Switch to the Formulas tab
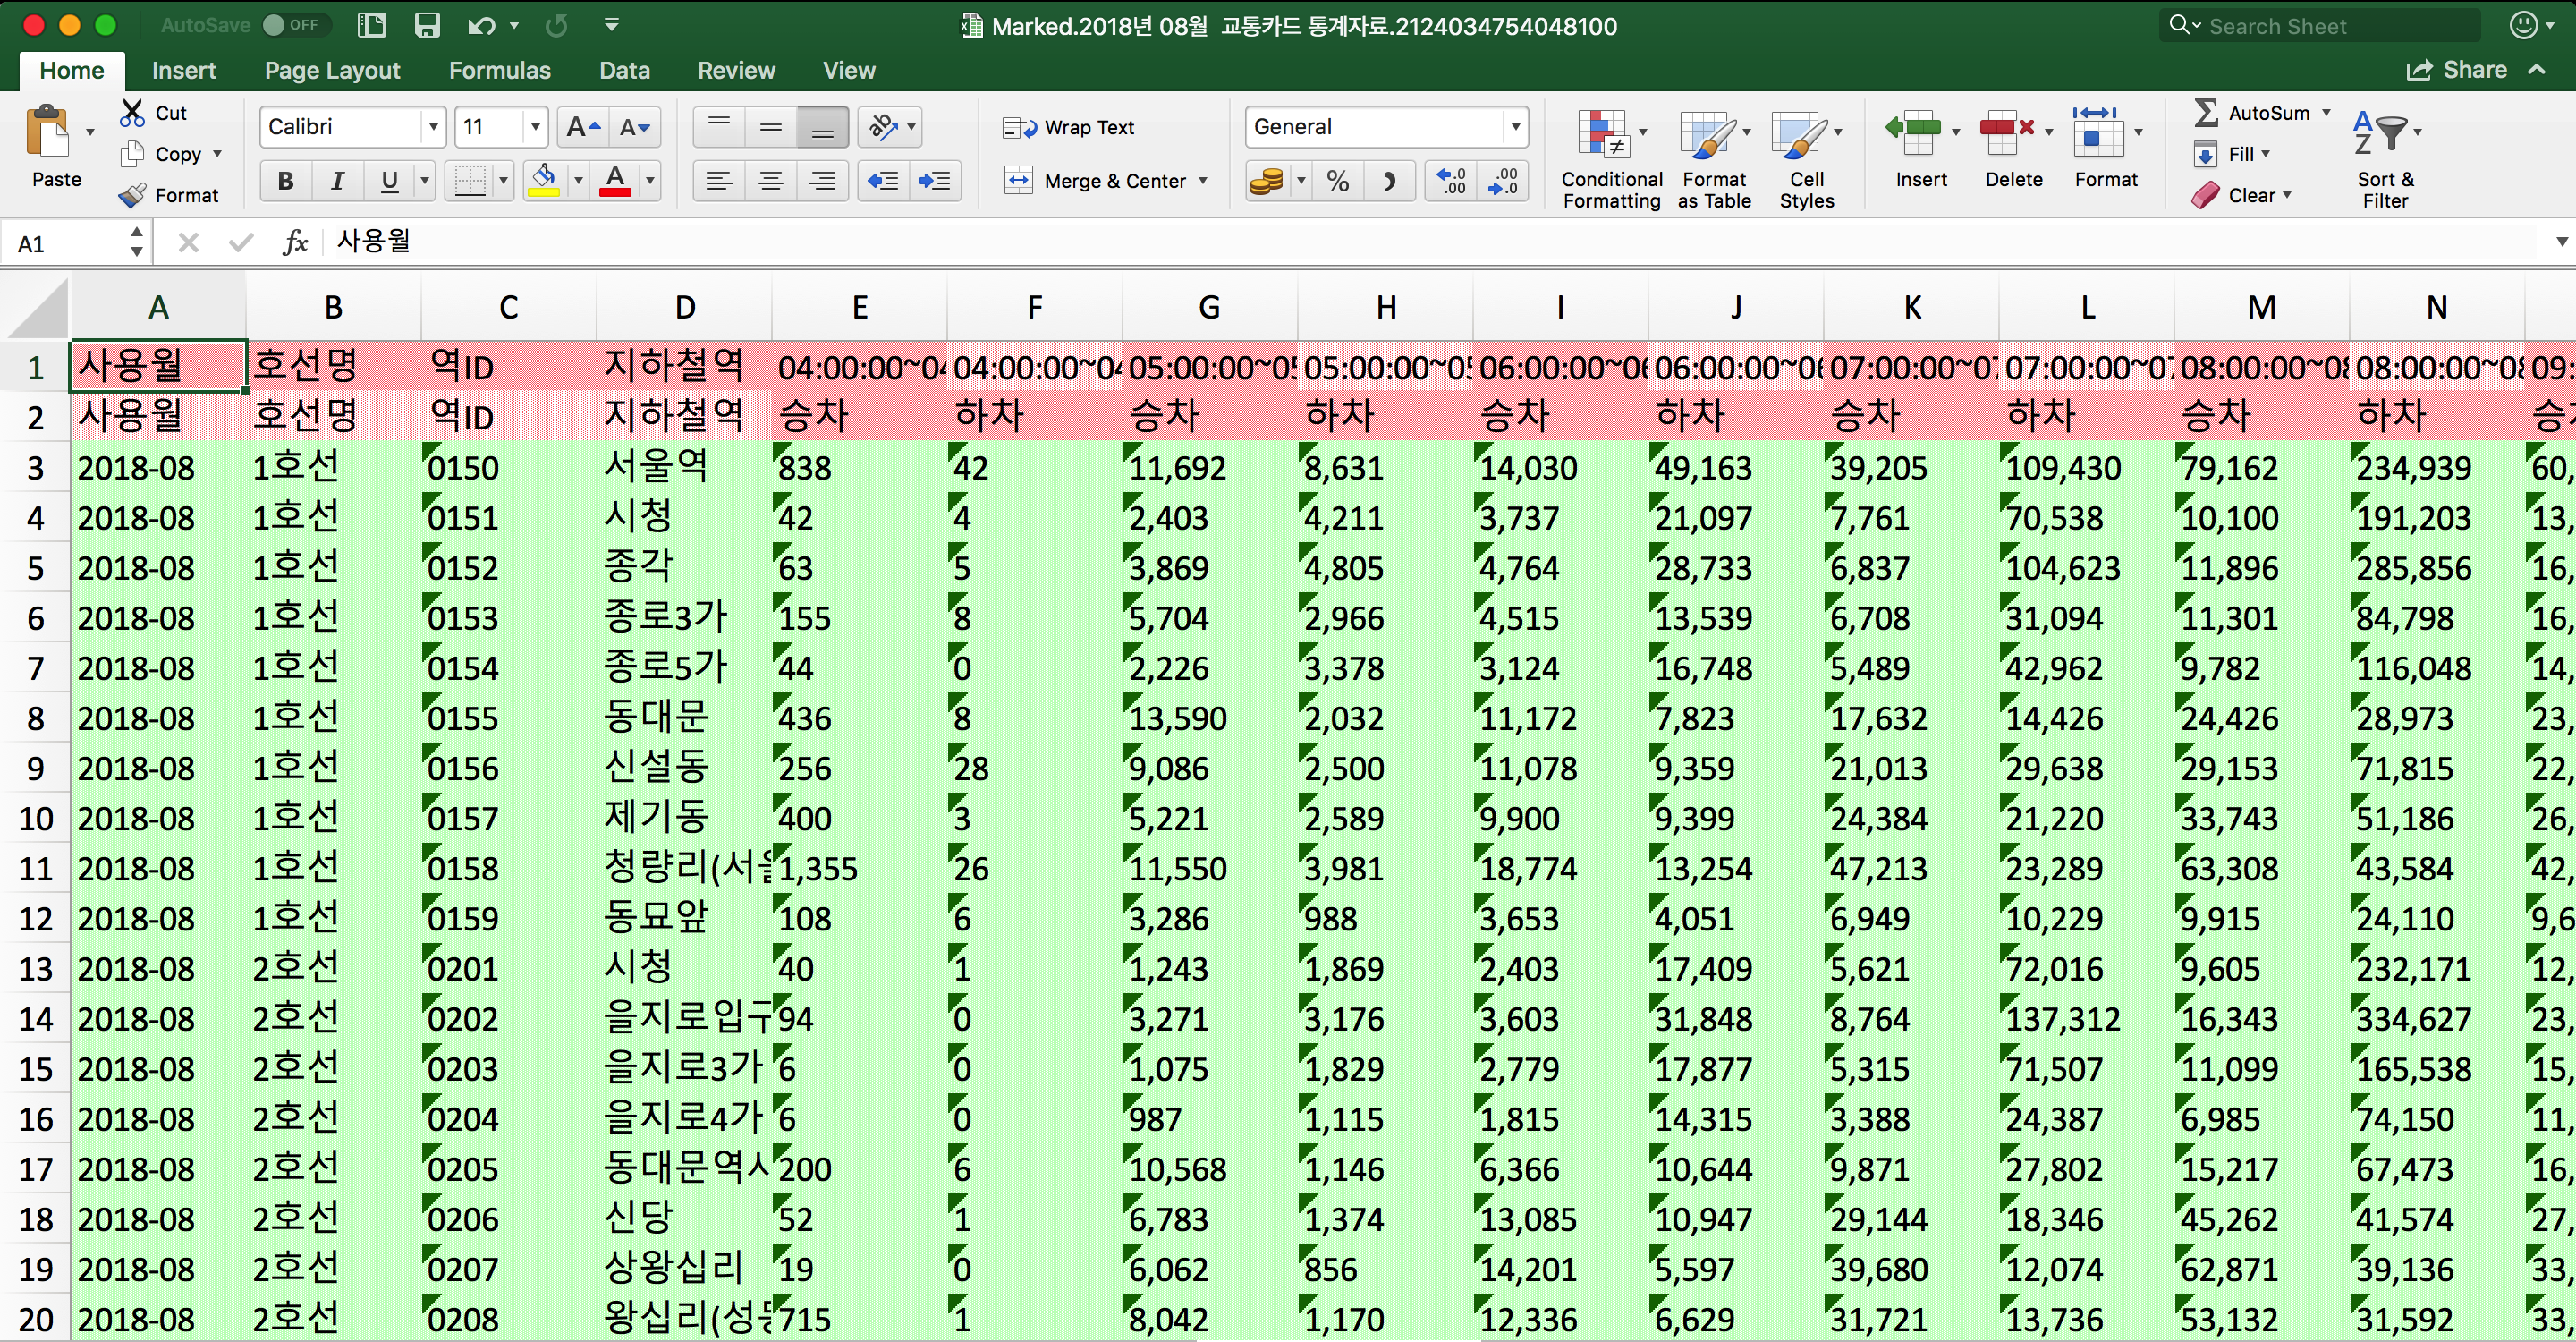 pyautogui.click(x=499, y=70)
